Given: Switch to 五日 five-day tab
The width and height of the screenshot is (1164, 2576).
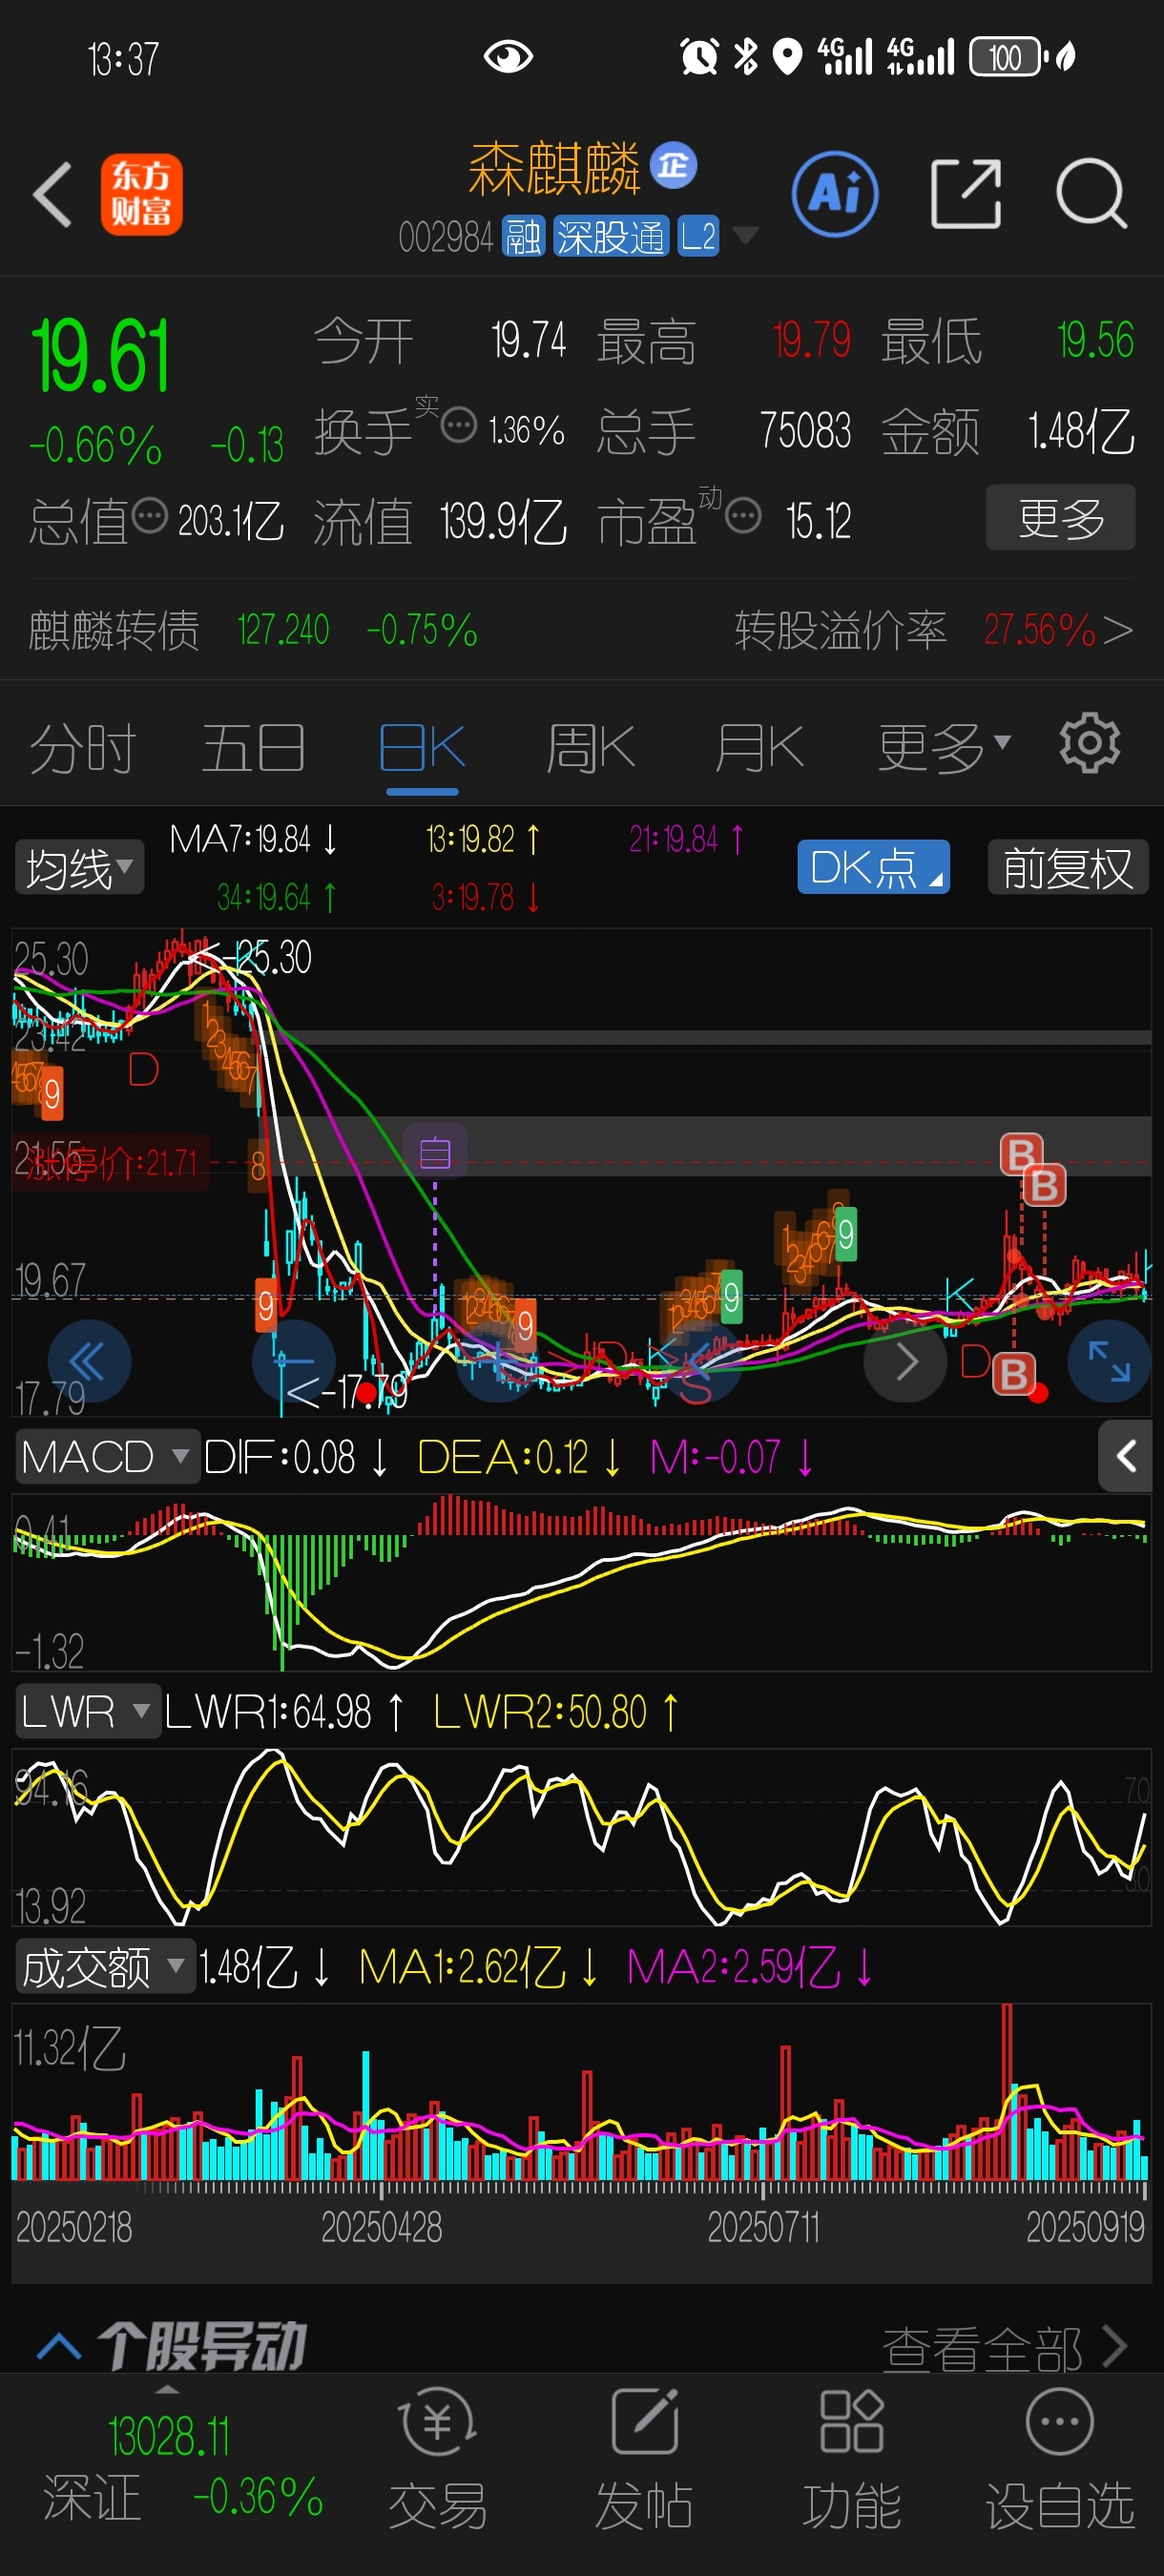Looking at the screenshot, I should (253, 748).
